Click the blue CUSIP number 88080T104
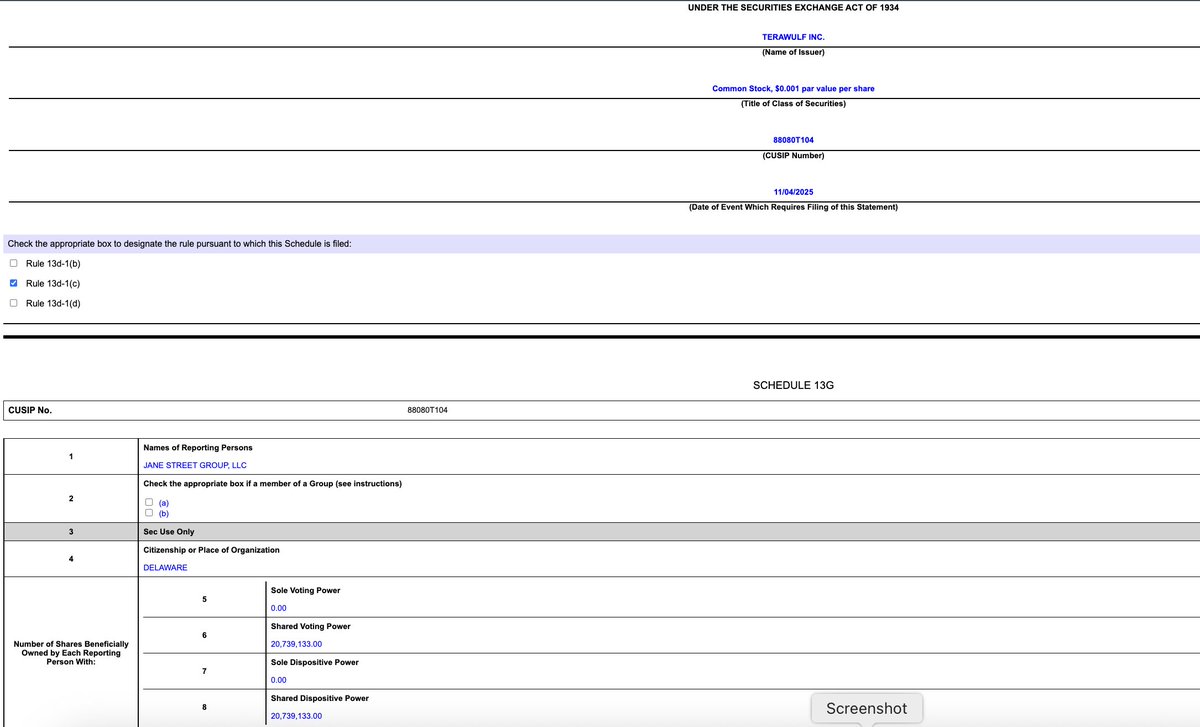Screen dimensions: 1200x727 (x=793, y=140)
